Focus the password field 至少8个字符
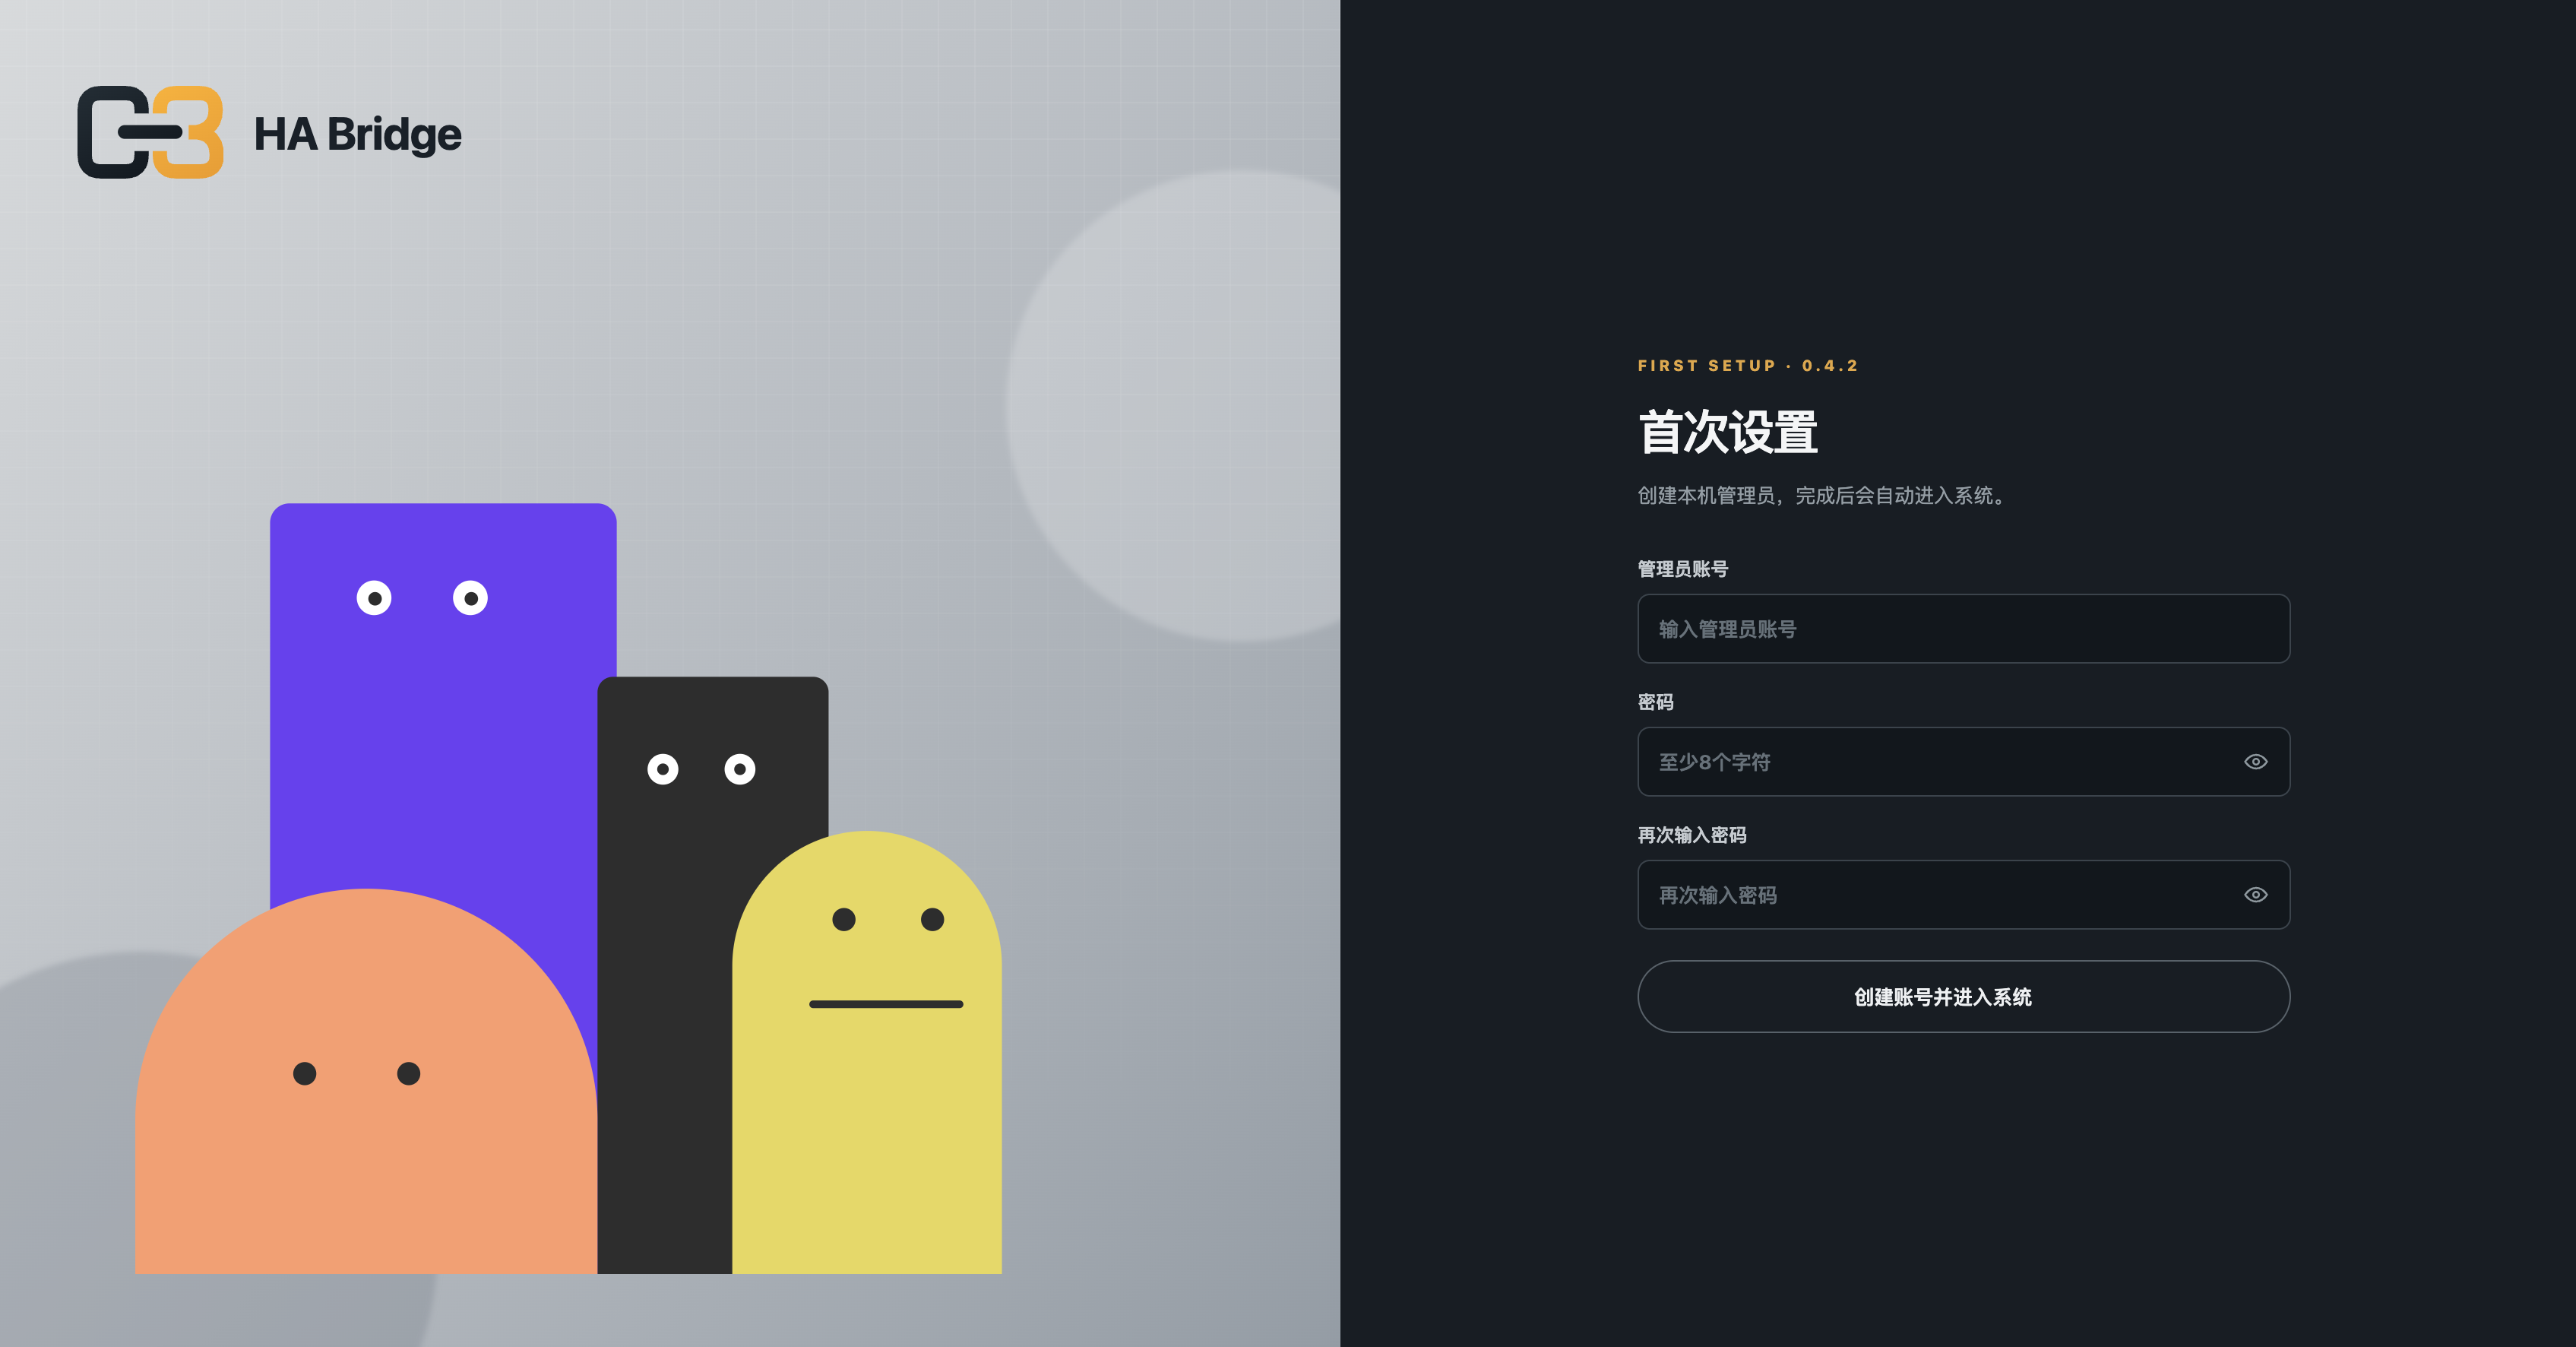The image size is (2576, 1347). coord(1963,762)
